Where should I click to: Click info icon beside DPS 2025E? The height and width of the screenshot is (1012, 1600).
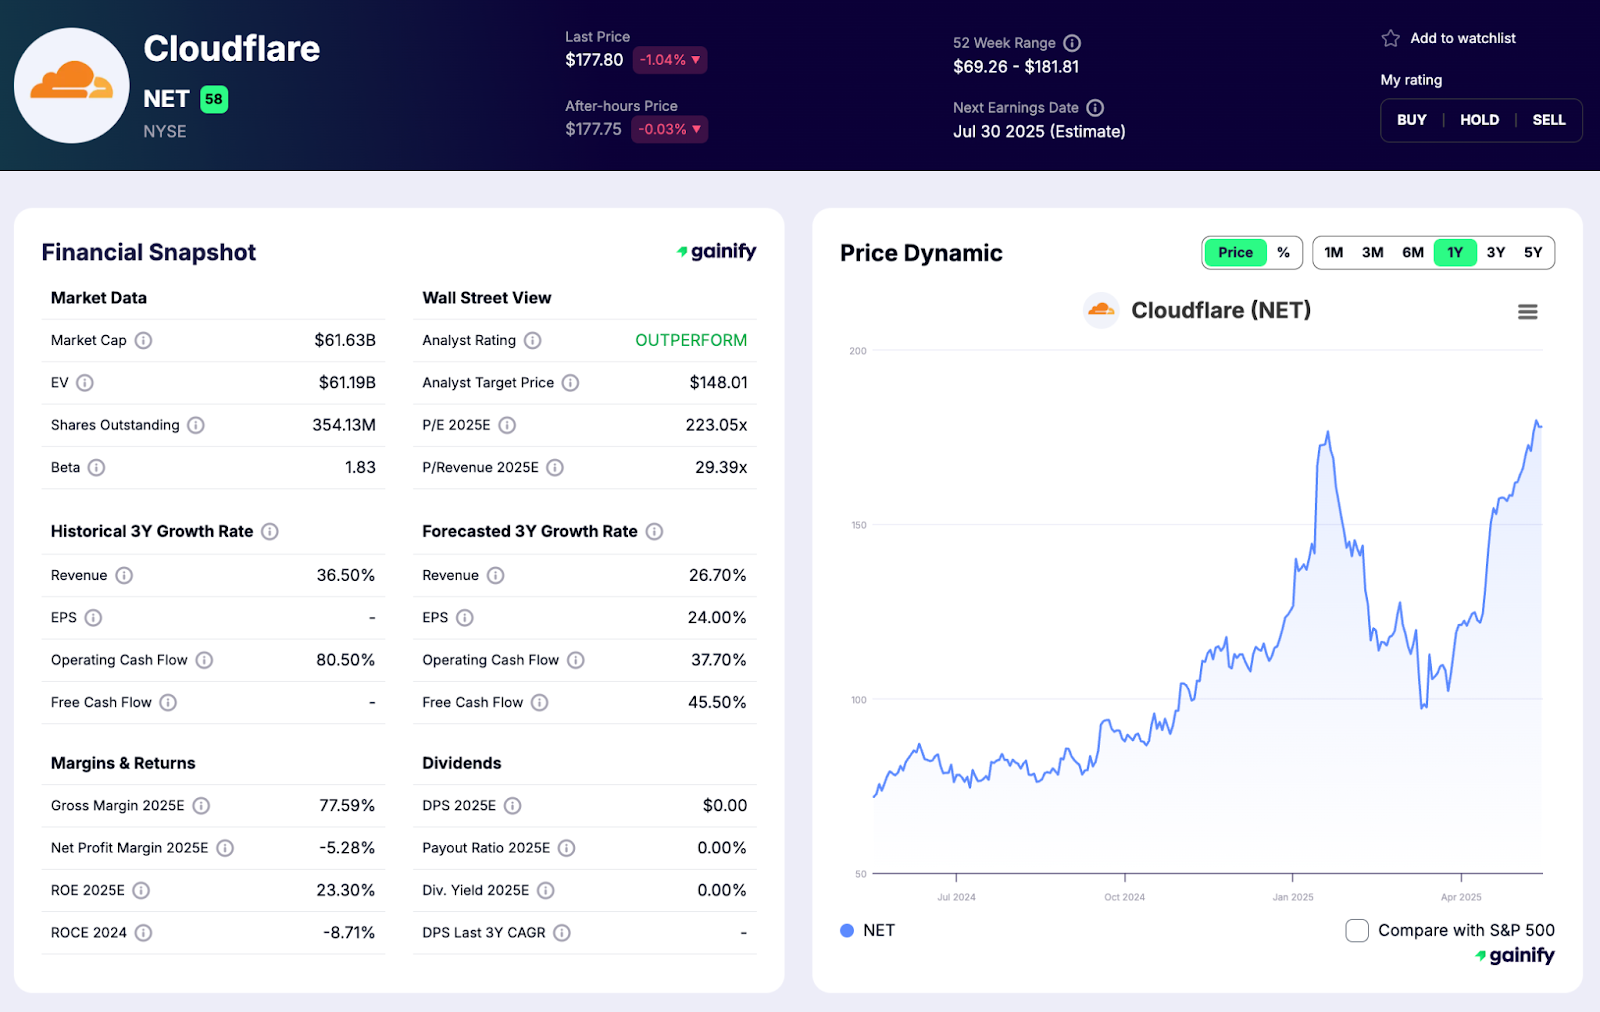[x=513, y=805]
